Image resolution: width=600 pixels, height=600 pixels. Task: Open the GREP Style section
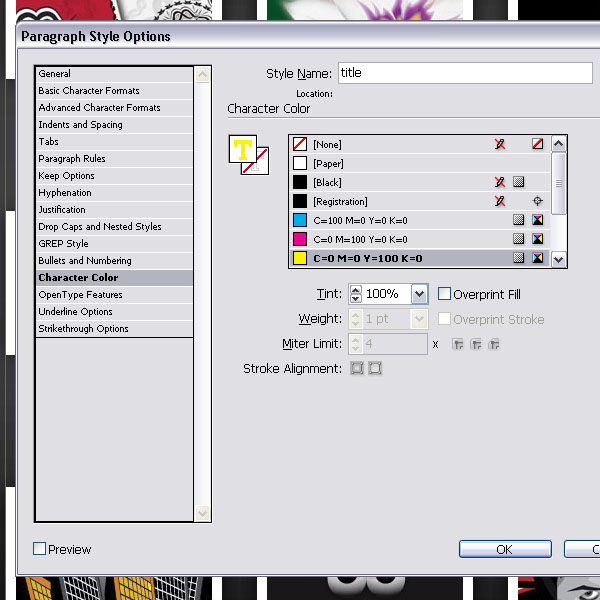(114, 243)
